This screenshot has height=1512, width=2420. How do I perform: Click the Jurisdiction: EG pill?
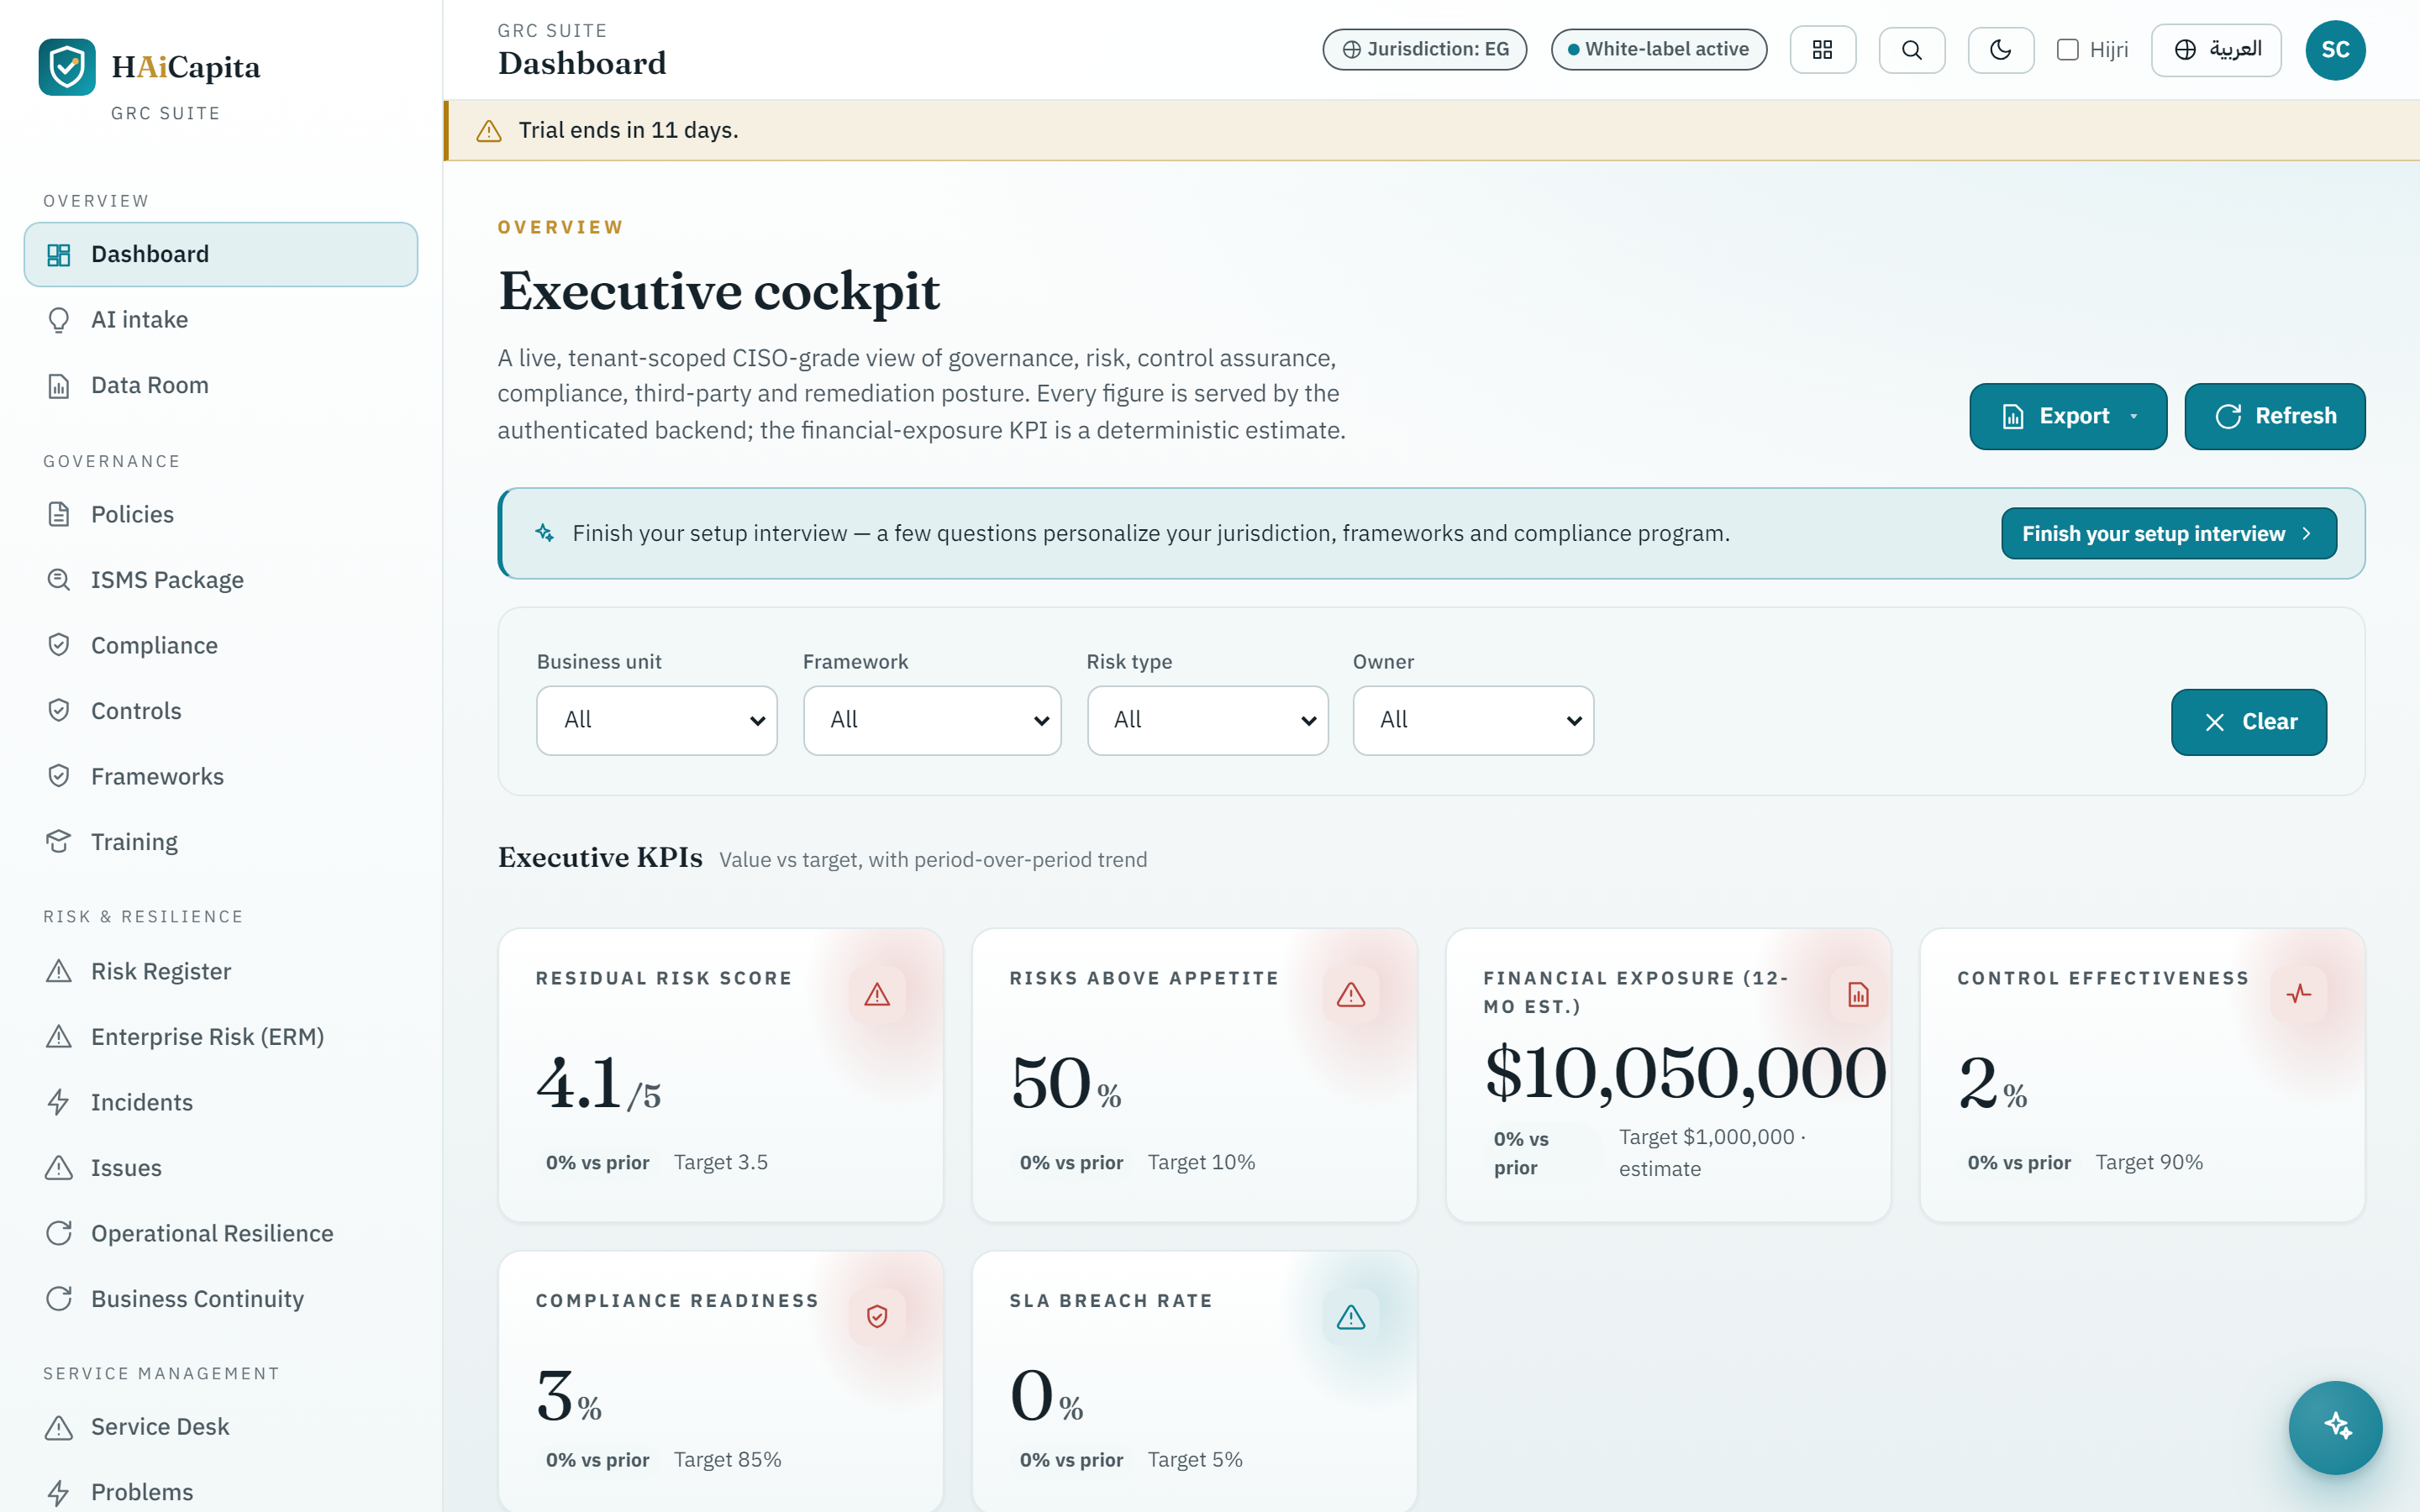[1424, 49]
